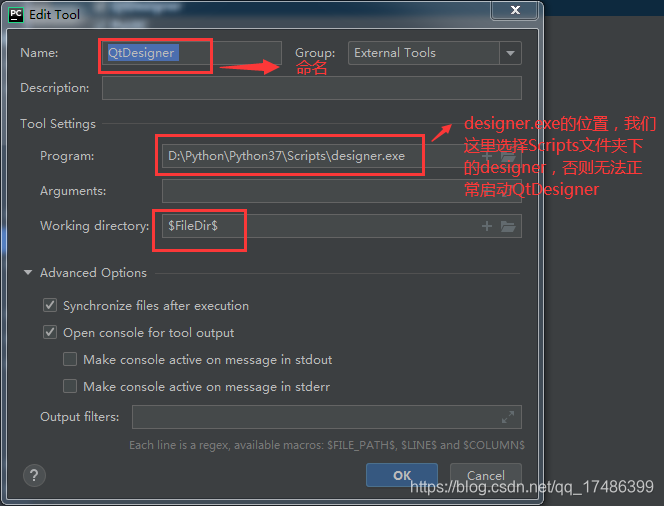Toggle Synchronize files after execution checkbox
This screenshot has width=664, height=506.
click(50, 305)
